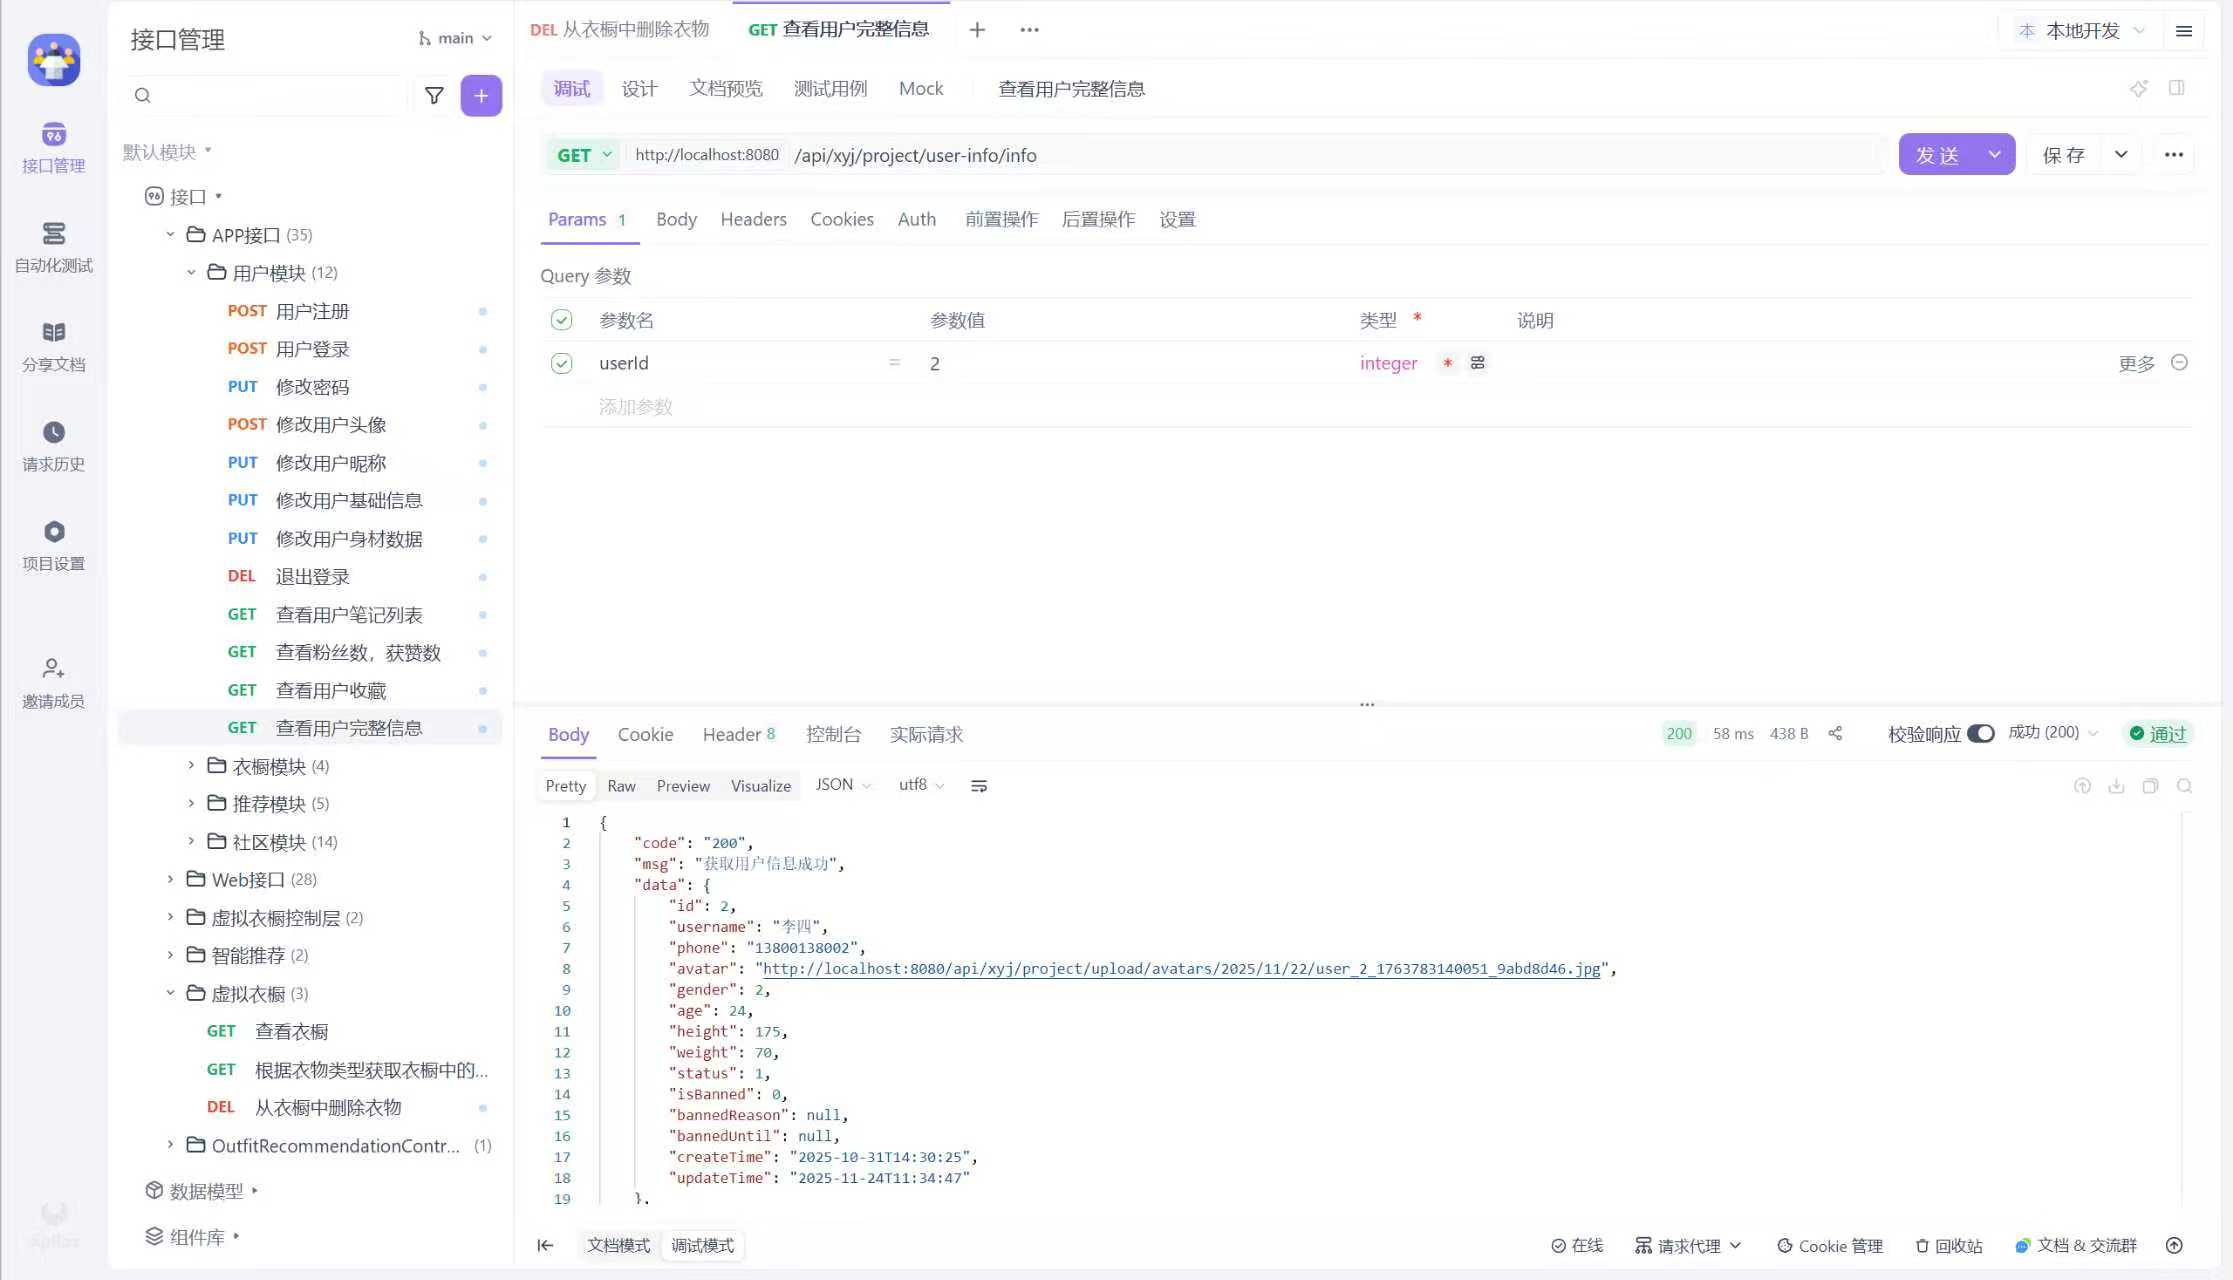Open the GET method dropdown
This screenshot has width=2233, height=1280.
click(584, 155)
